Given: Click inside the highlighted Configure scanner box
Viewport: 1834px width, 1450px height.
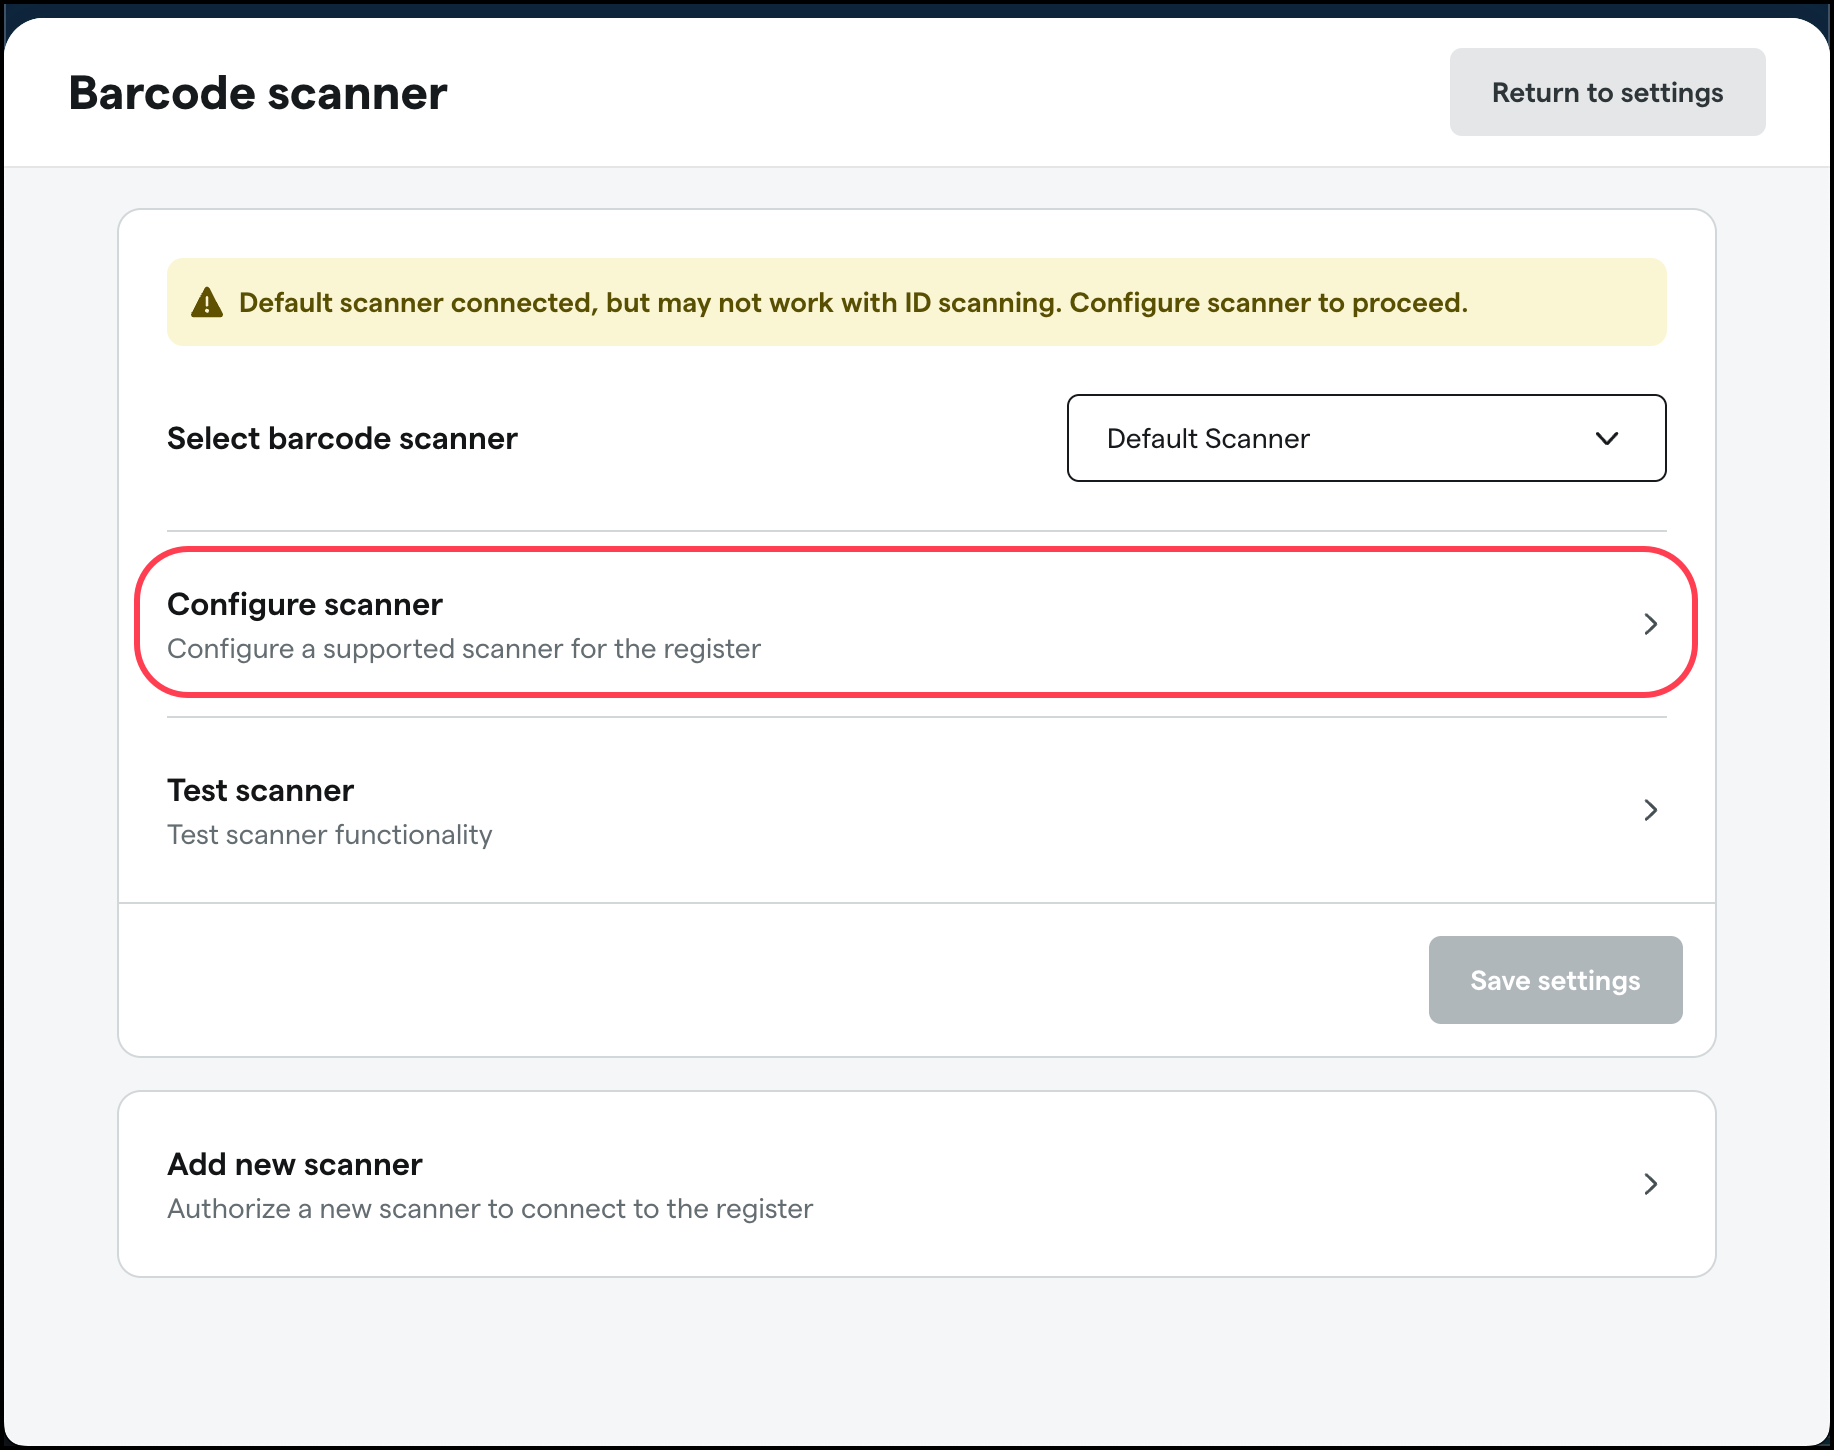Looking at the screenshot, I should pos(900,623).
